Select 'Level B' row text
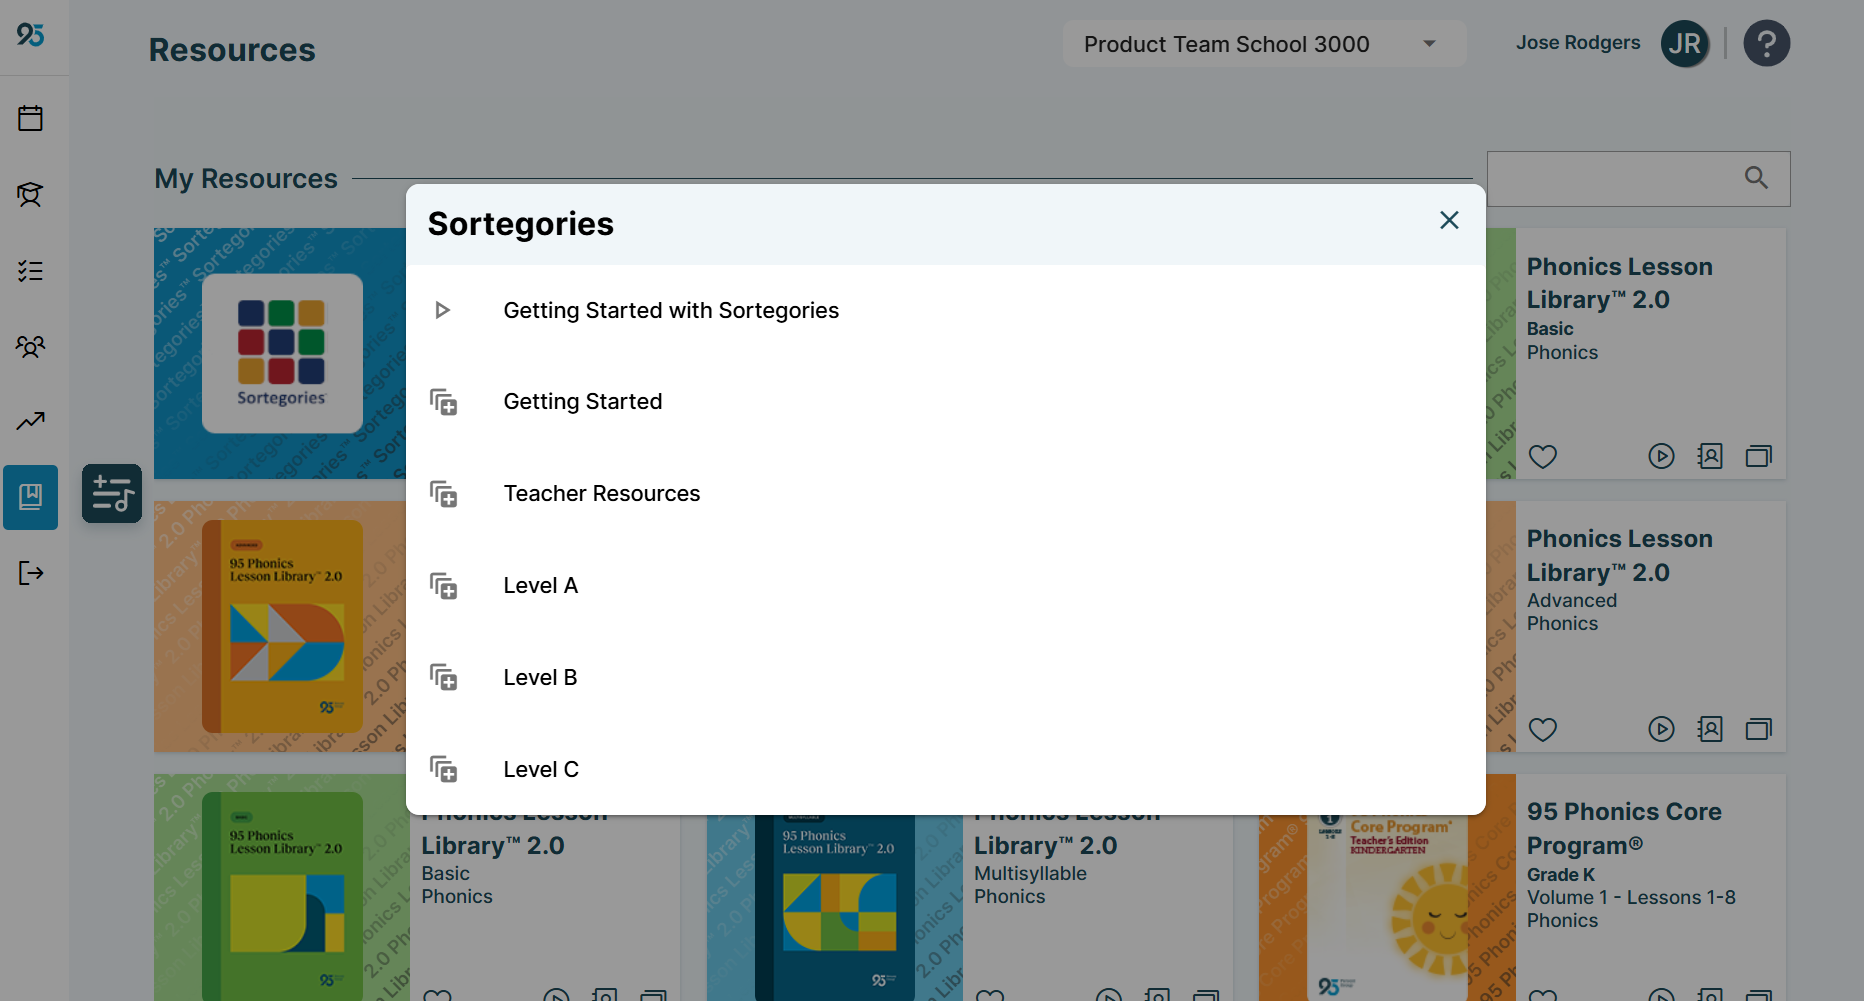Viewport: 1864px width, 1001px height. point(540,677)
